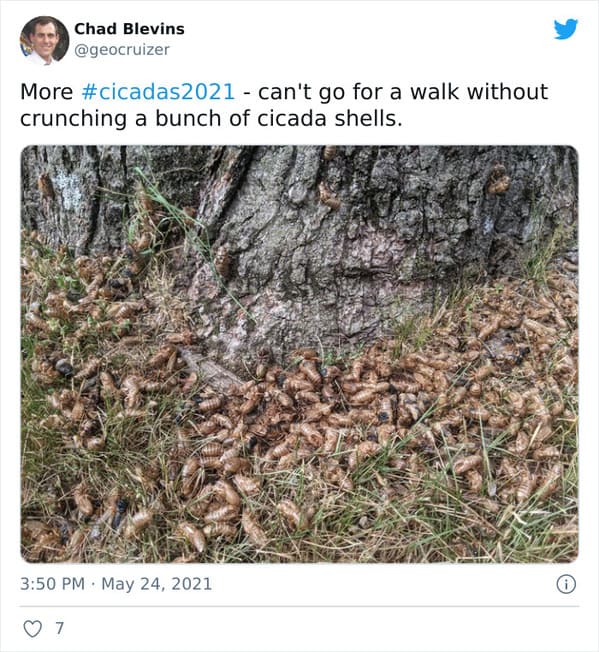599x652 pixels.
Task: Open the May 24, 2021 date link
Action: pos(157,584)
